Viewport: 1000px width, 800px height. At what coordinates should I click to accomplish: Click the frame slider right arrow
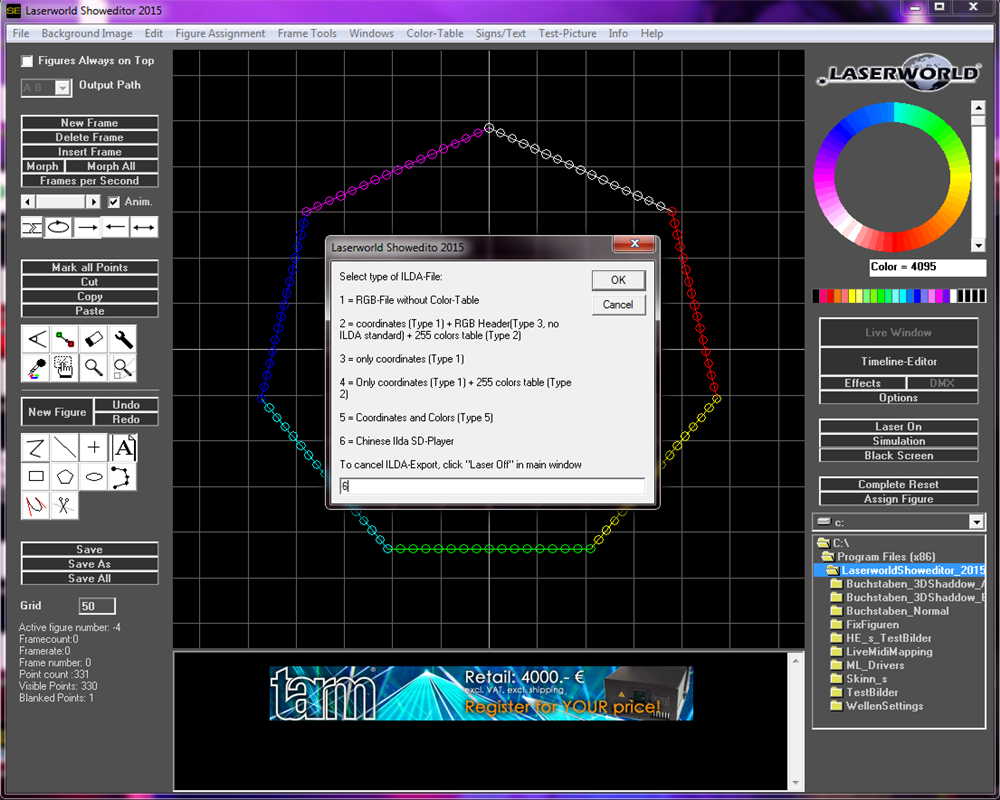point(94,202)
